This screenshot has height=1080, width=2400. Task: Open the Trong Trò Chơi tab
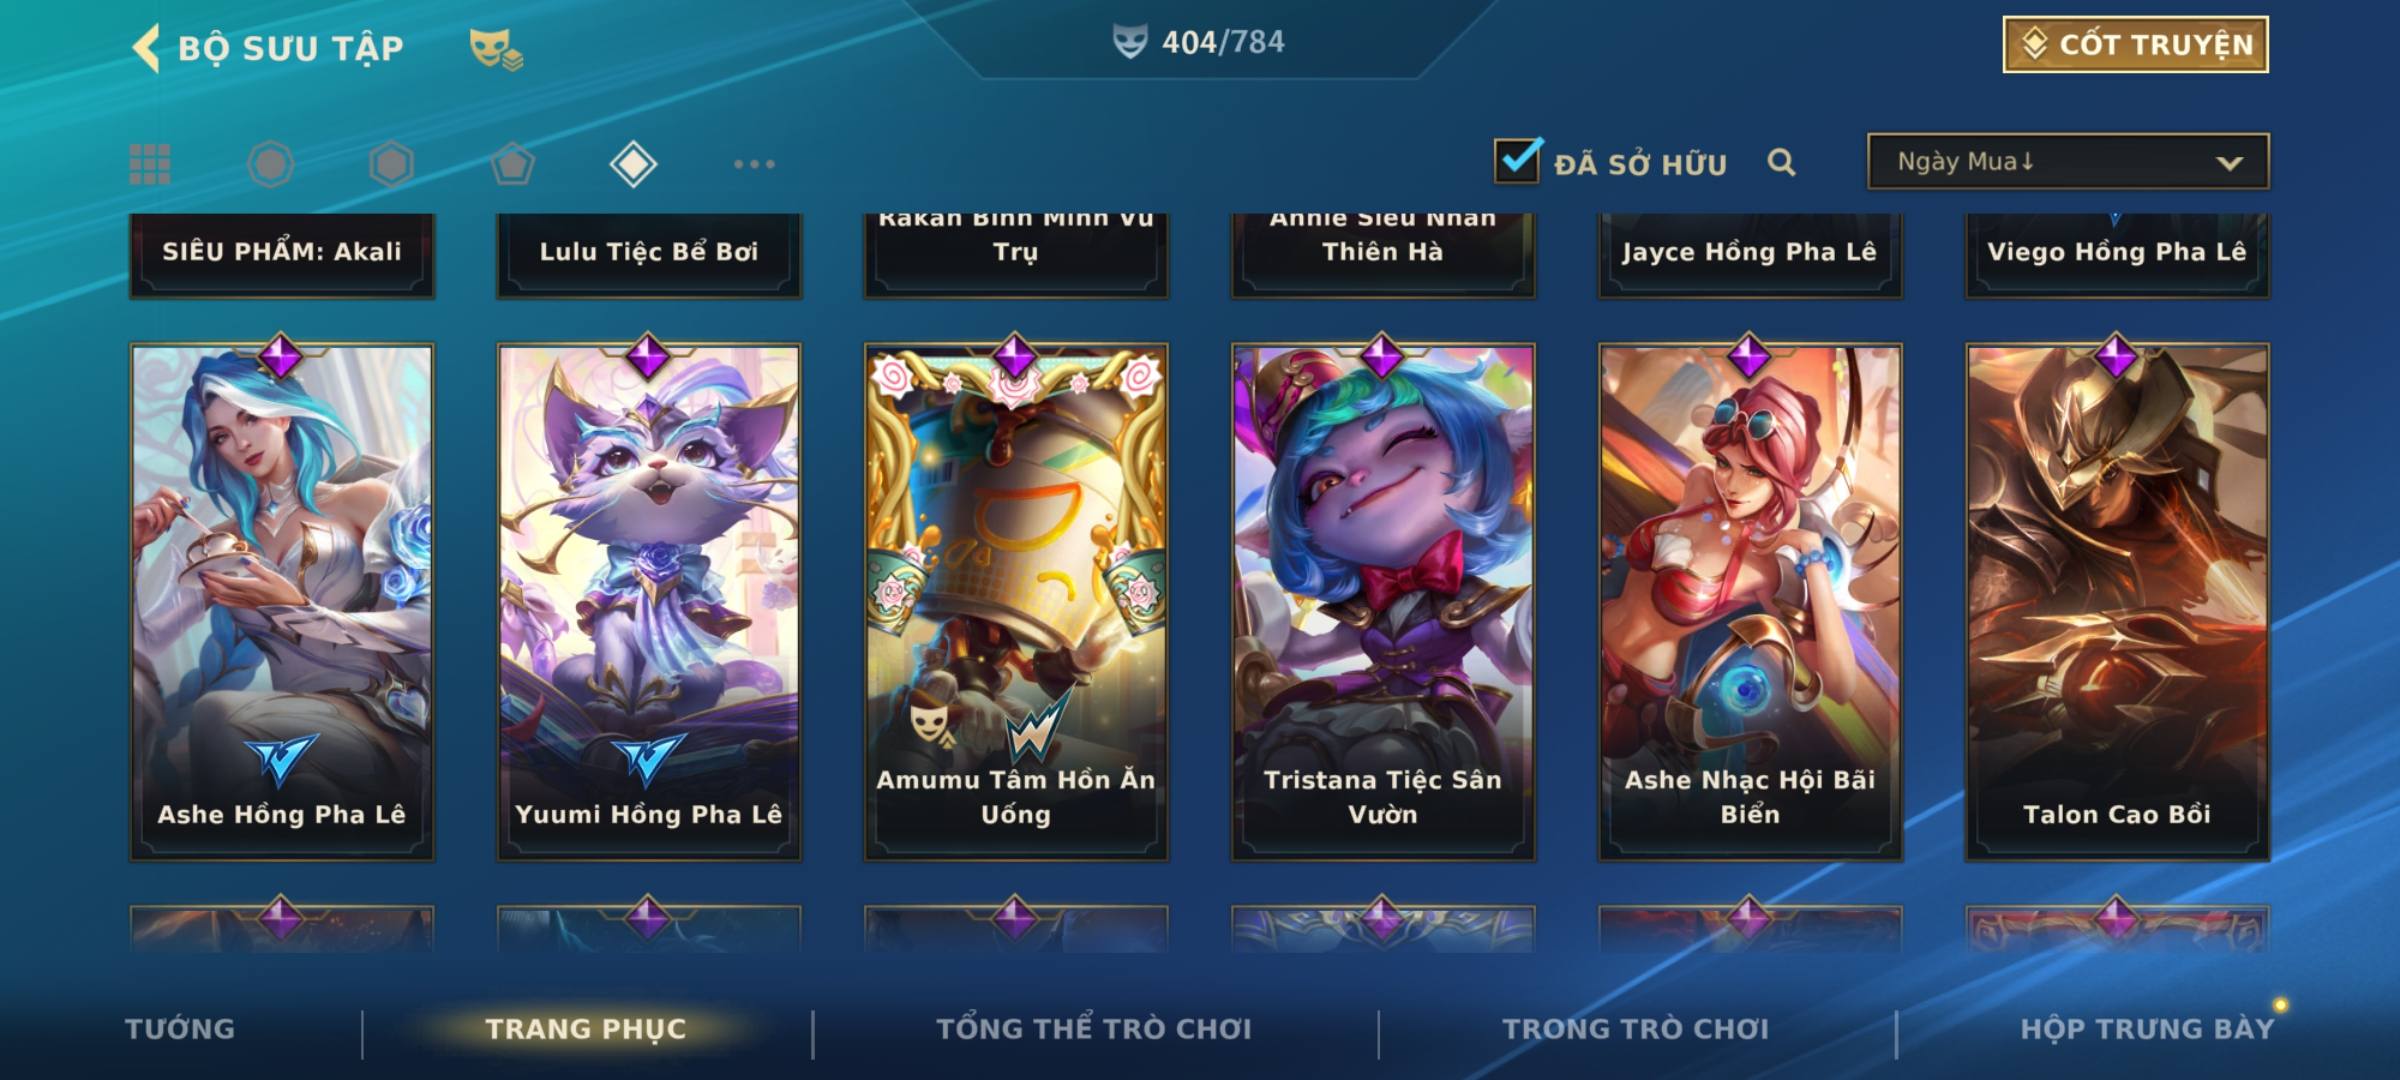(1636, 1029)
